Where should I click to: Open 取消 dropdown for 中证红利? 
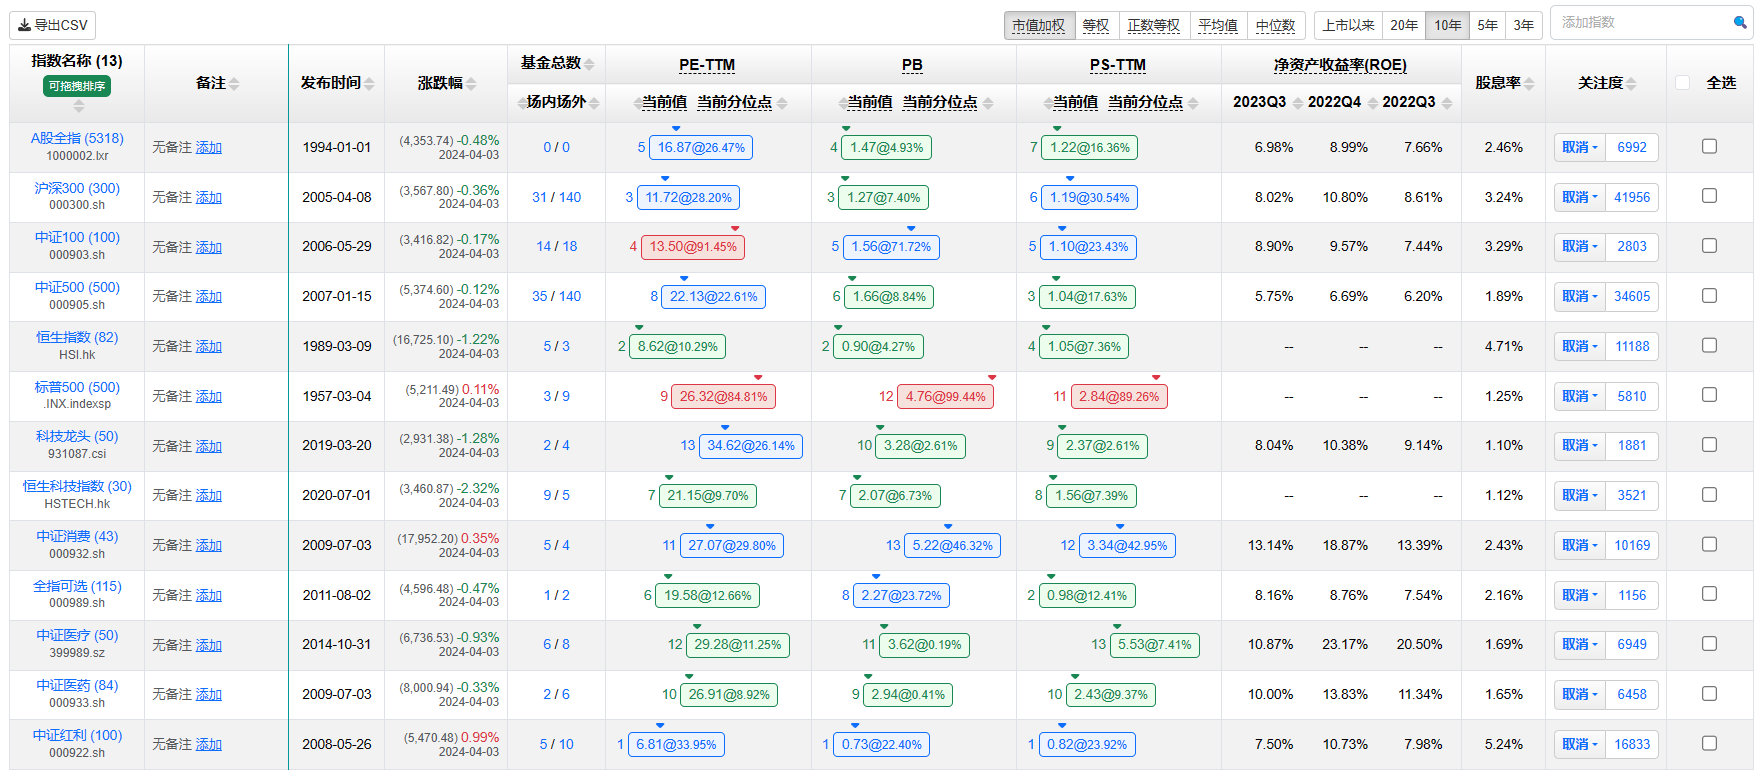click(x=1580, y=744)
